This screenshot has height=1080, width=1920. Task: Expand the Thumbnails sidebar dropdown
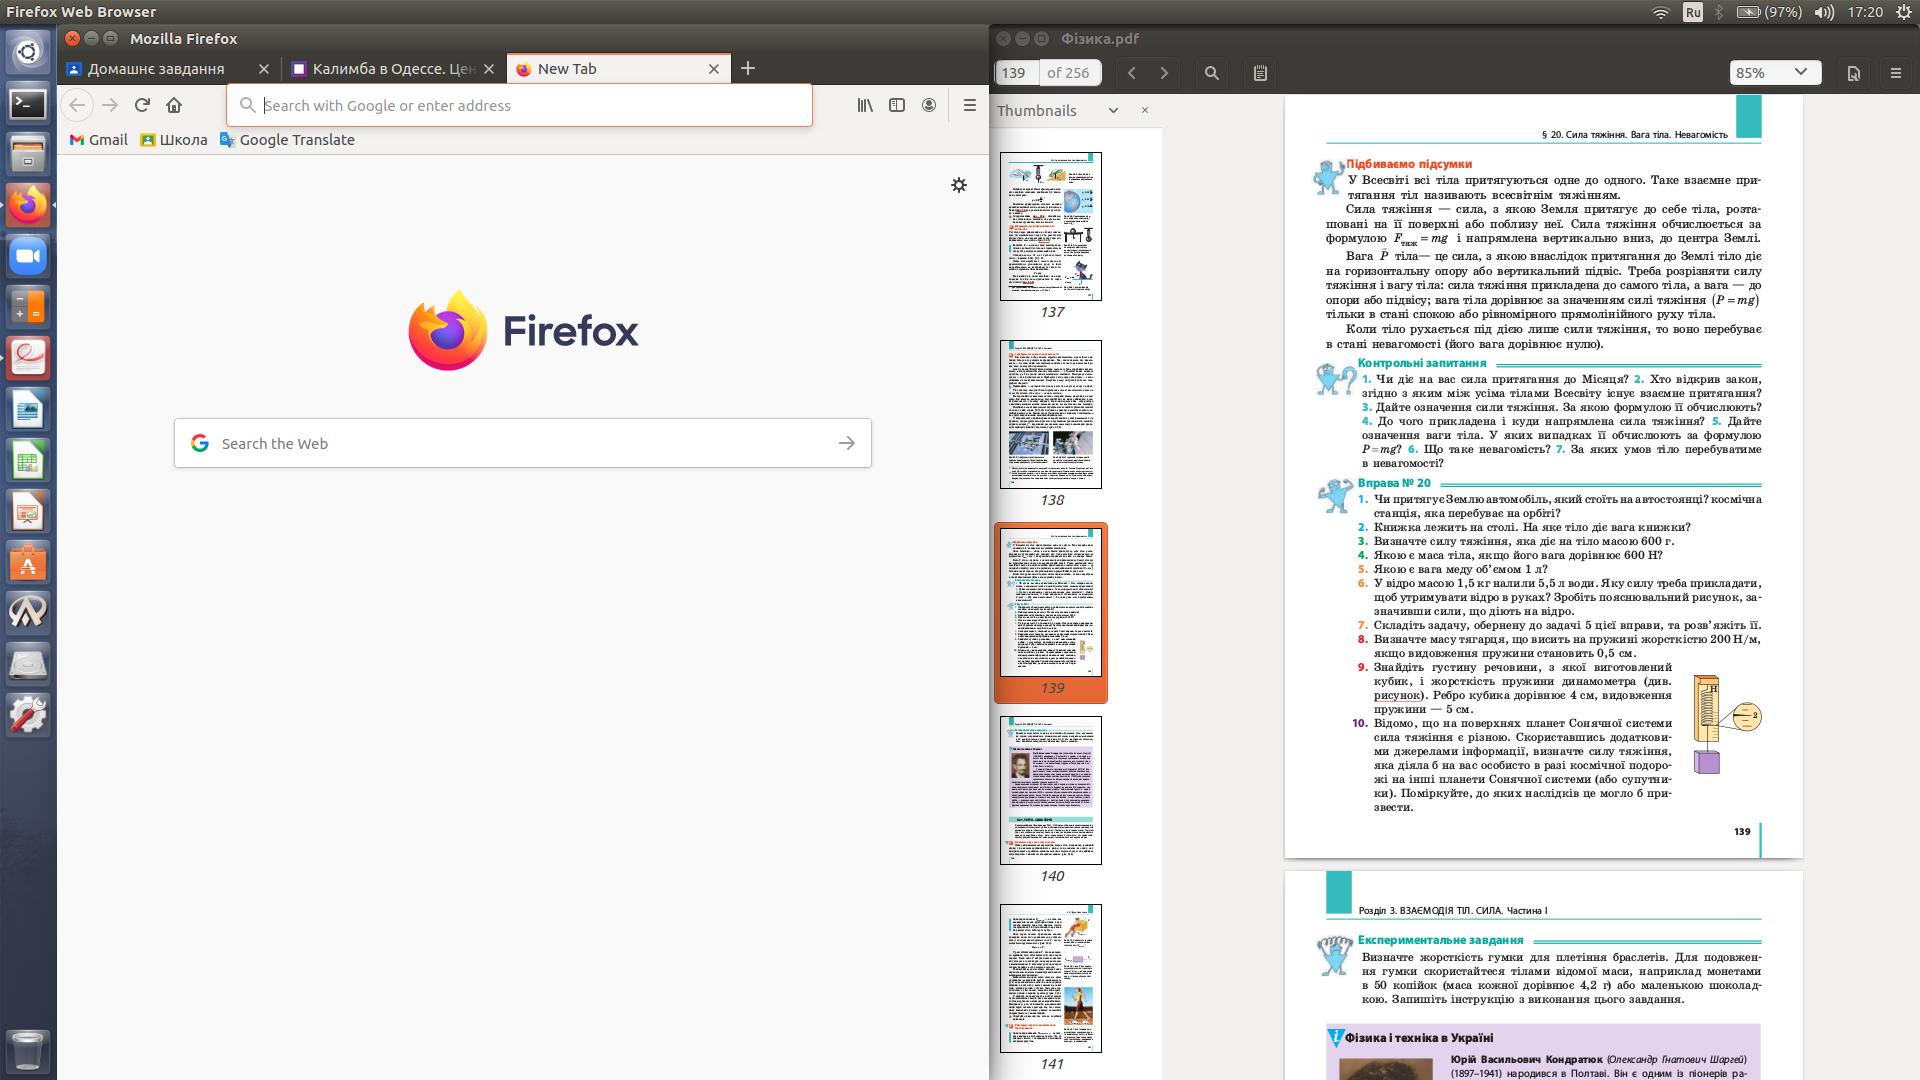1113,111
